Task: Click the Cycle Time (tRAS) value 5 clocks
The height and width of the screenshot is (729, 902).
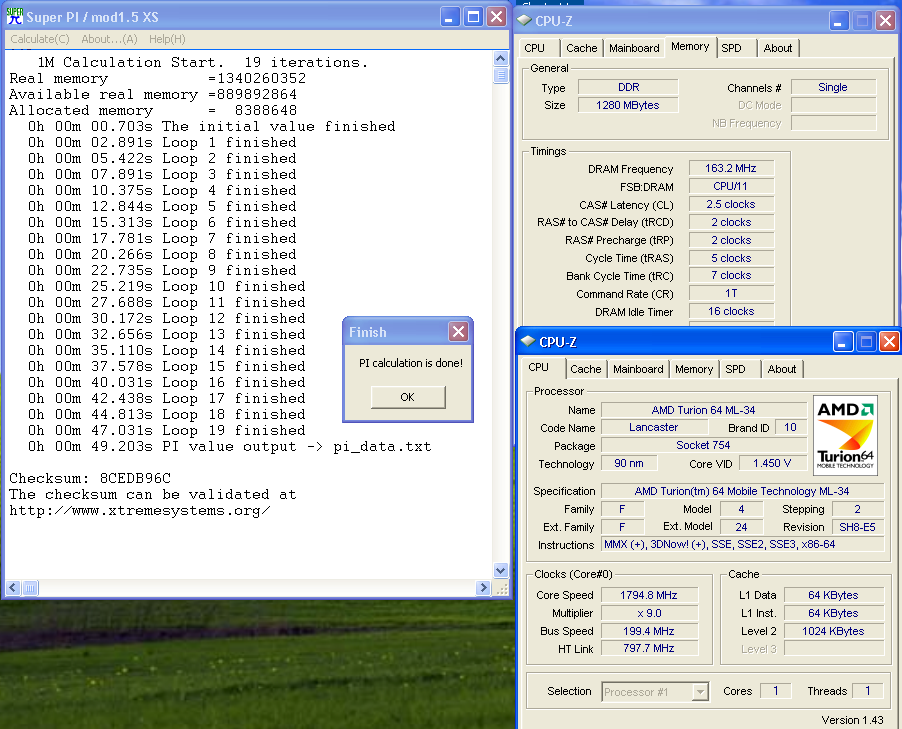Action: [x=731, y=258]
